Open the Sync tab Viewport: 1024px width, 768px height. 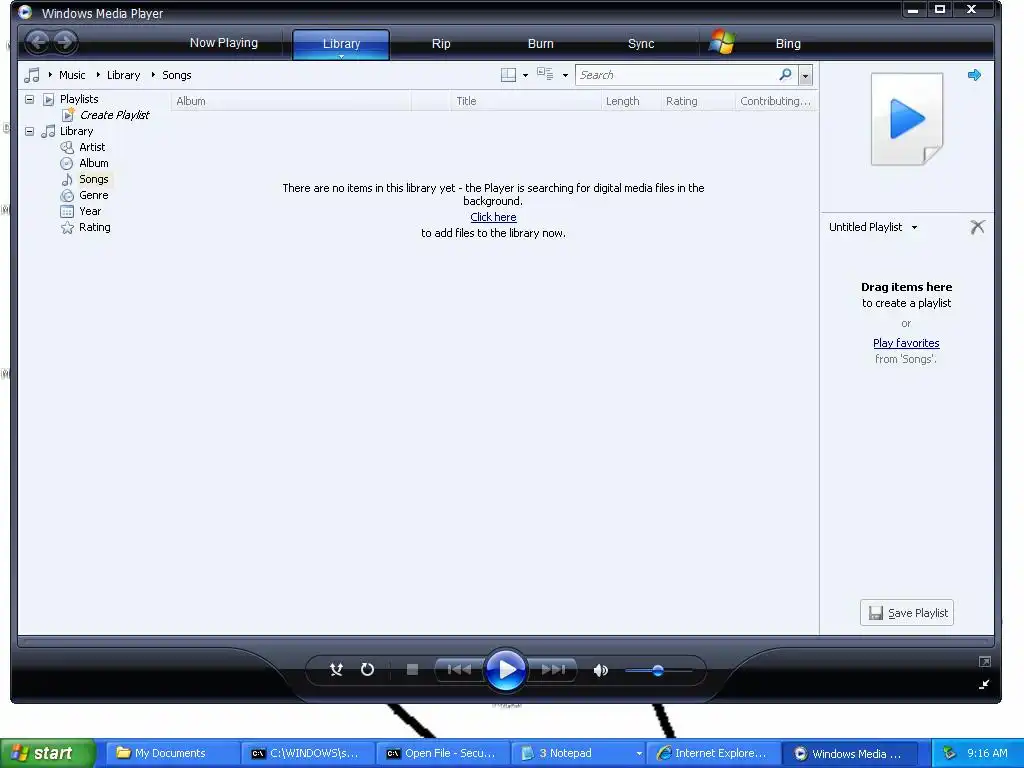(641, 44)
